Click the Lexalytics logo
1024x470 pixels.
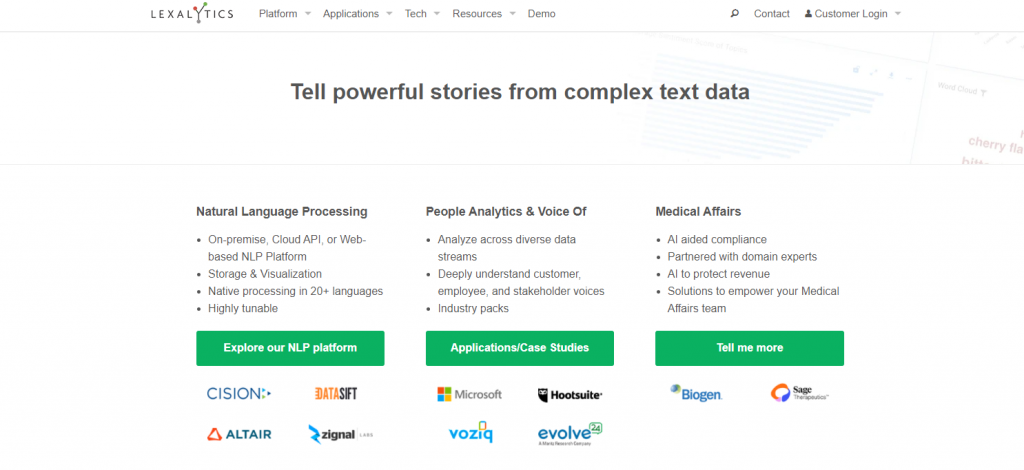(192, 14)
